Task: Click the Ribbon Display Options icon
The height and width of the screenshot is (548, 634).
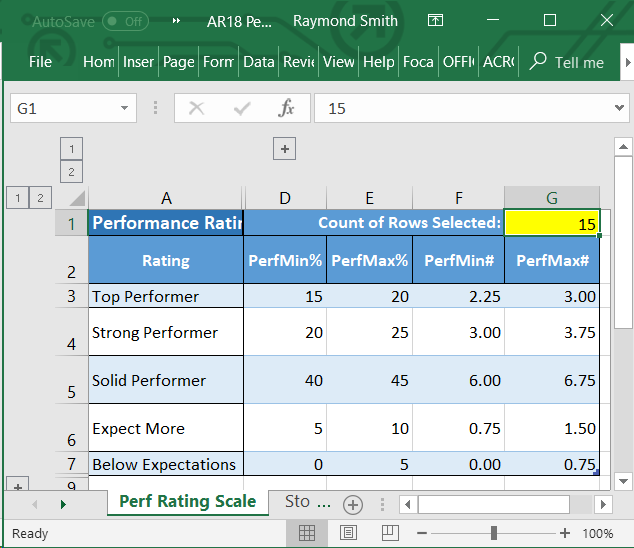Action: point(435,20)
